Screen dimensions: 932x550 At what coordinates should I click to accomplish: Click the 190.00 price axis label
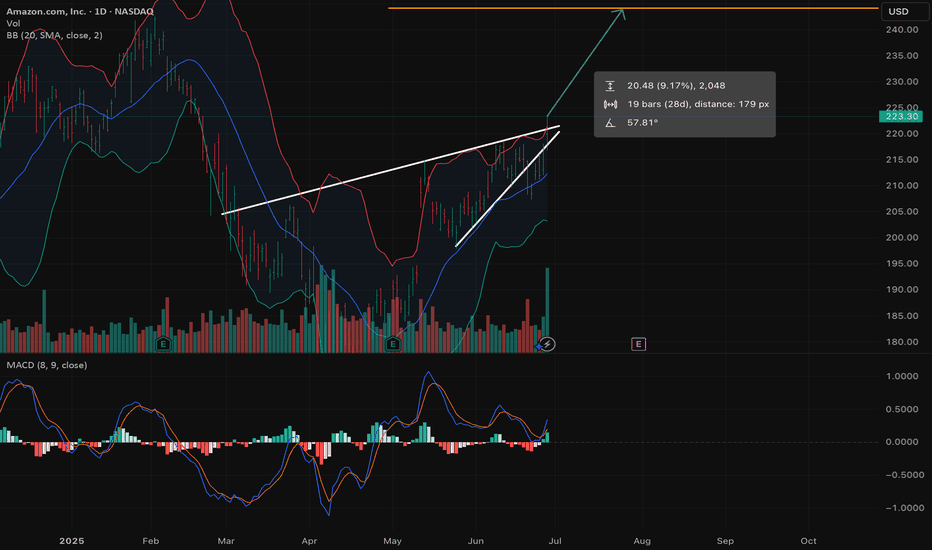coord(902,290)
